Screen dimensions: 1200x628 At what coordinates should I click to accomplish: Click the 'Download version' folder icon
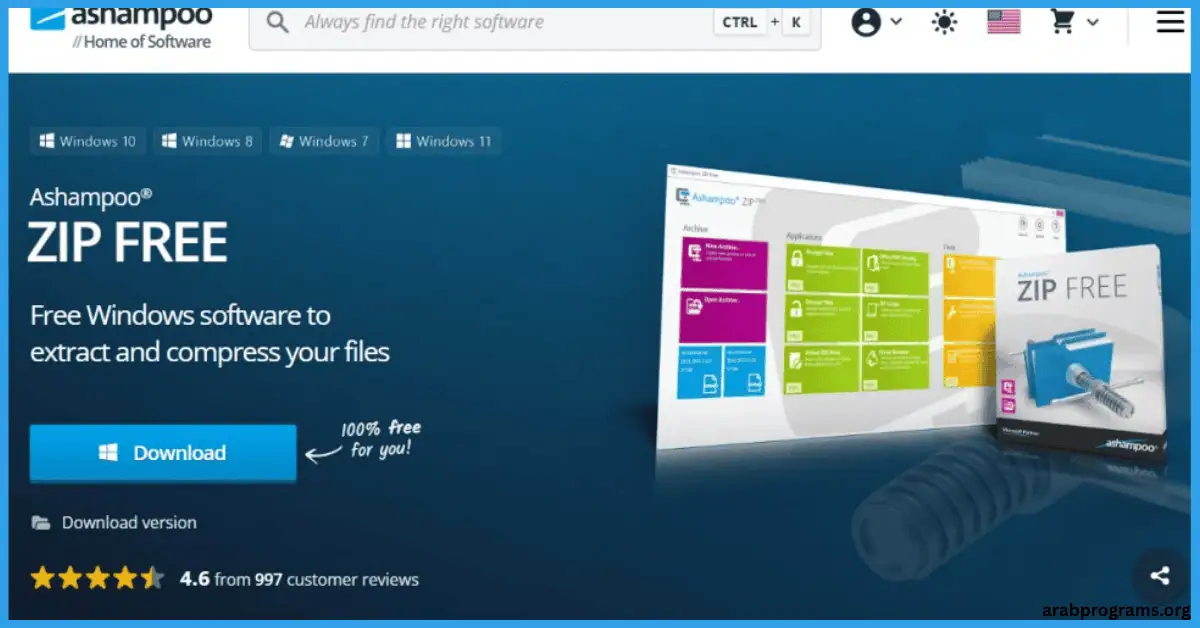tap(41, 523)
